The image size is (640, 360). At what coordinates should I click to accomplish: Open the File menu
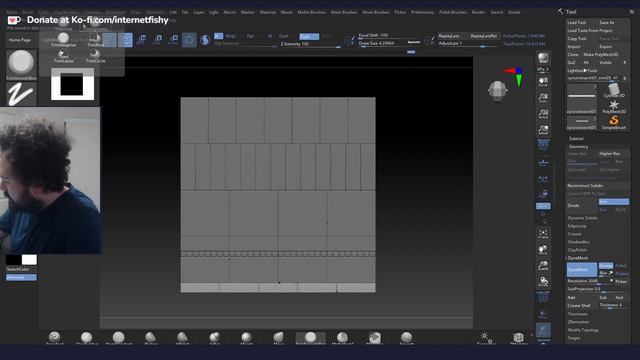[185, 12]
